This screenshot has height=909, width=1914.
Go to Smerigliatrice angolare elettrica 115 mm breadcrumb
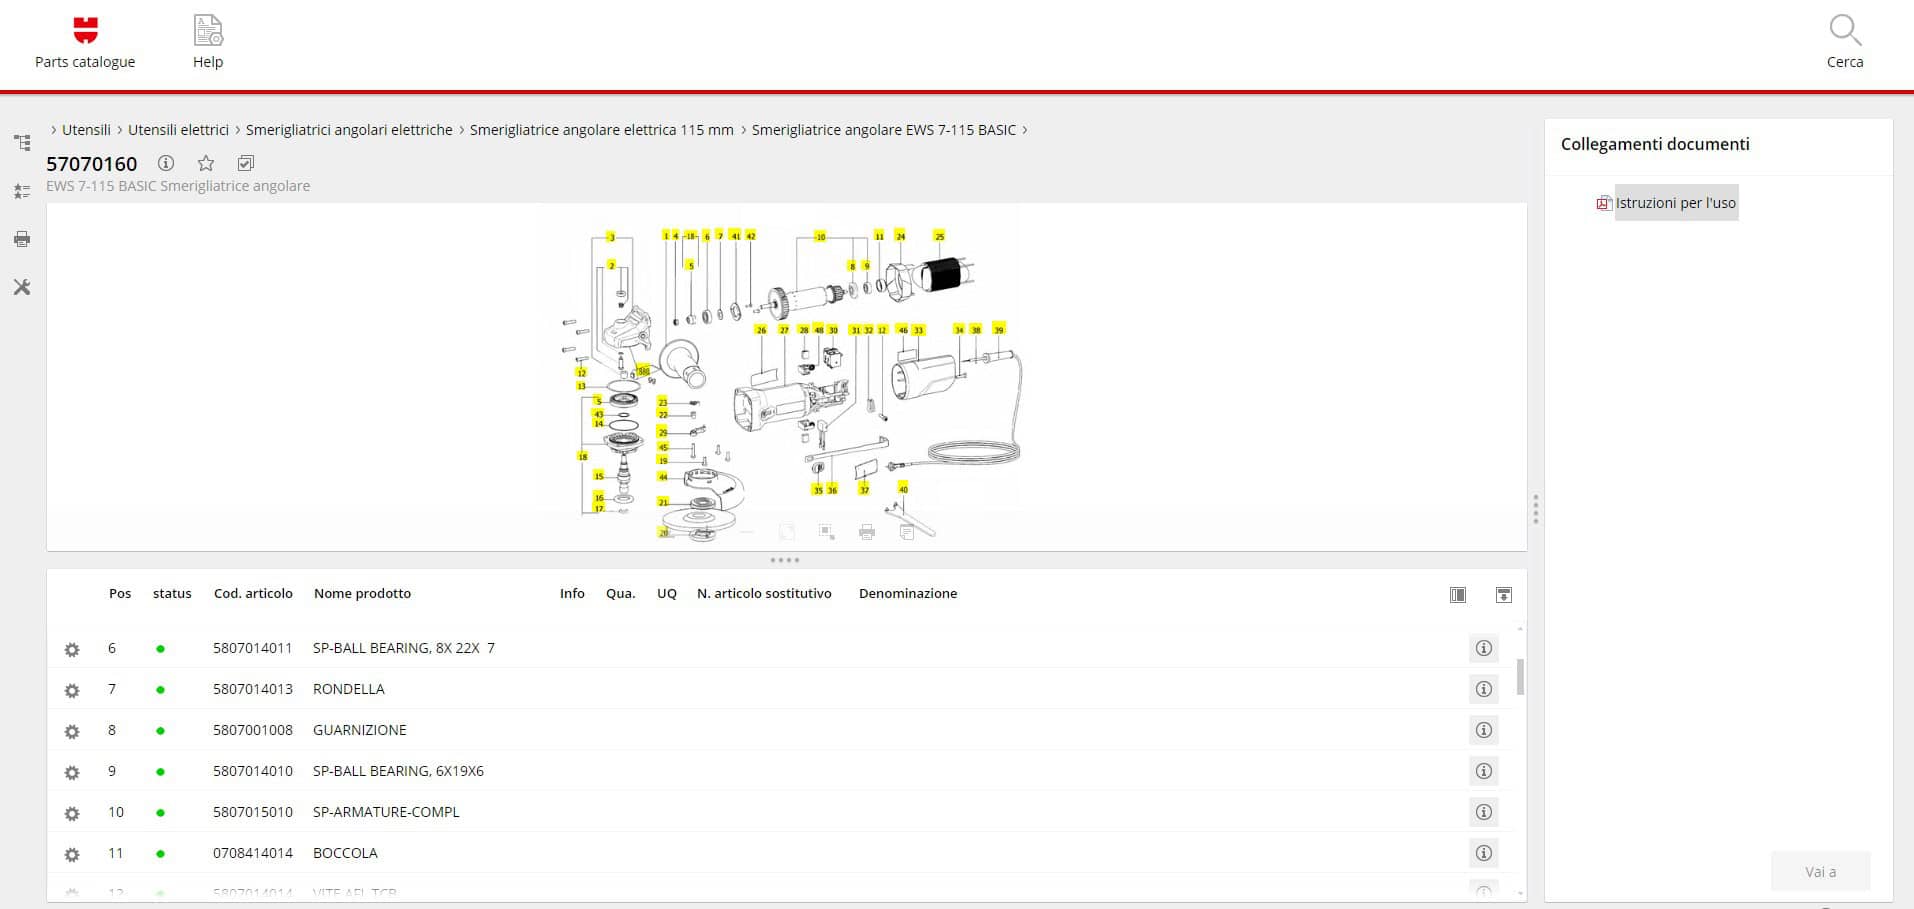click(x=602, y=130)
